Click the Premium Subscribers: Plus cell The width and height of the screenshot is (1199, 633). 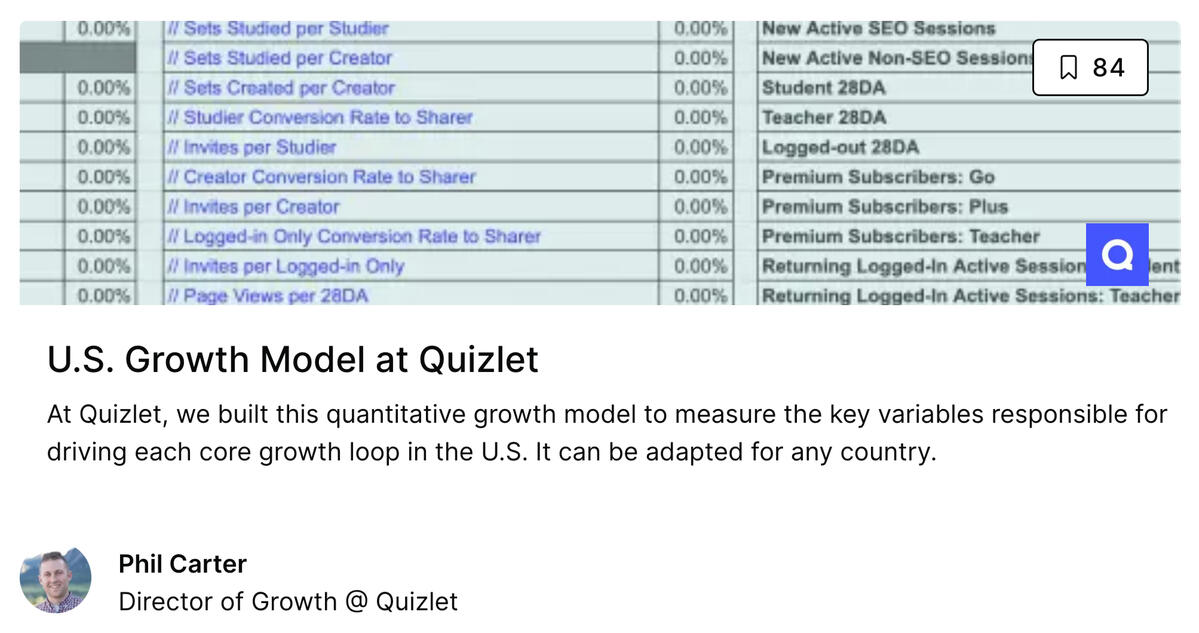(x=968, y=207)
